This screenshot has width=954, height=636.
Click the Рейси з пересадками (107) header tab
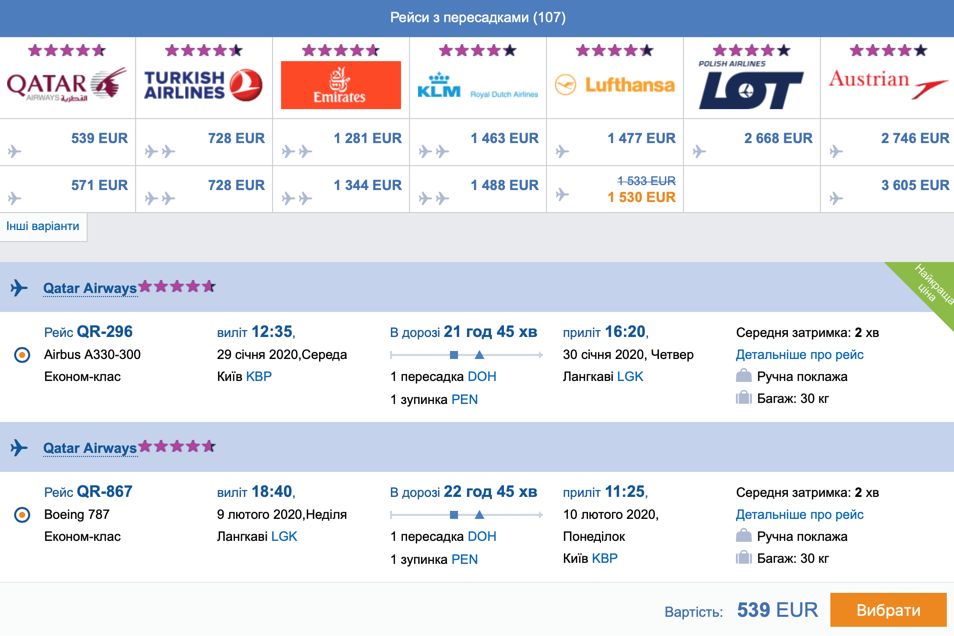pos(478,18)
